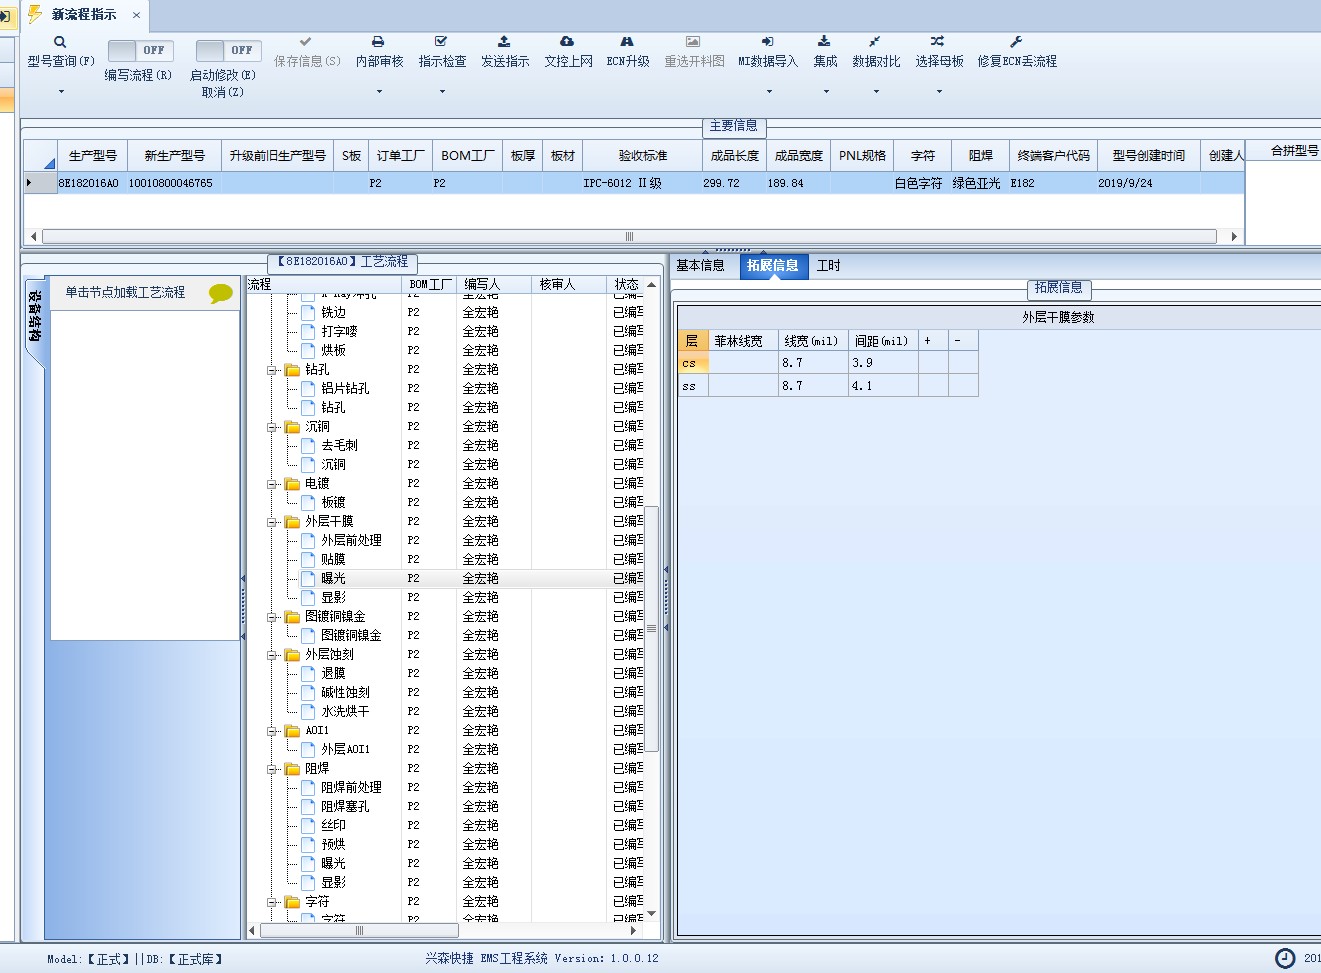Sort by the 生产型号 column header
This screenshot has height=973, width=1321.
coord(92,156)
